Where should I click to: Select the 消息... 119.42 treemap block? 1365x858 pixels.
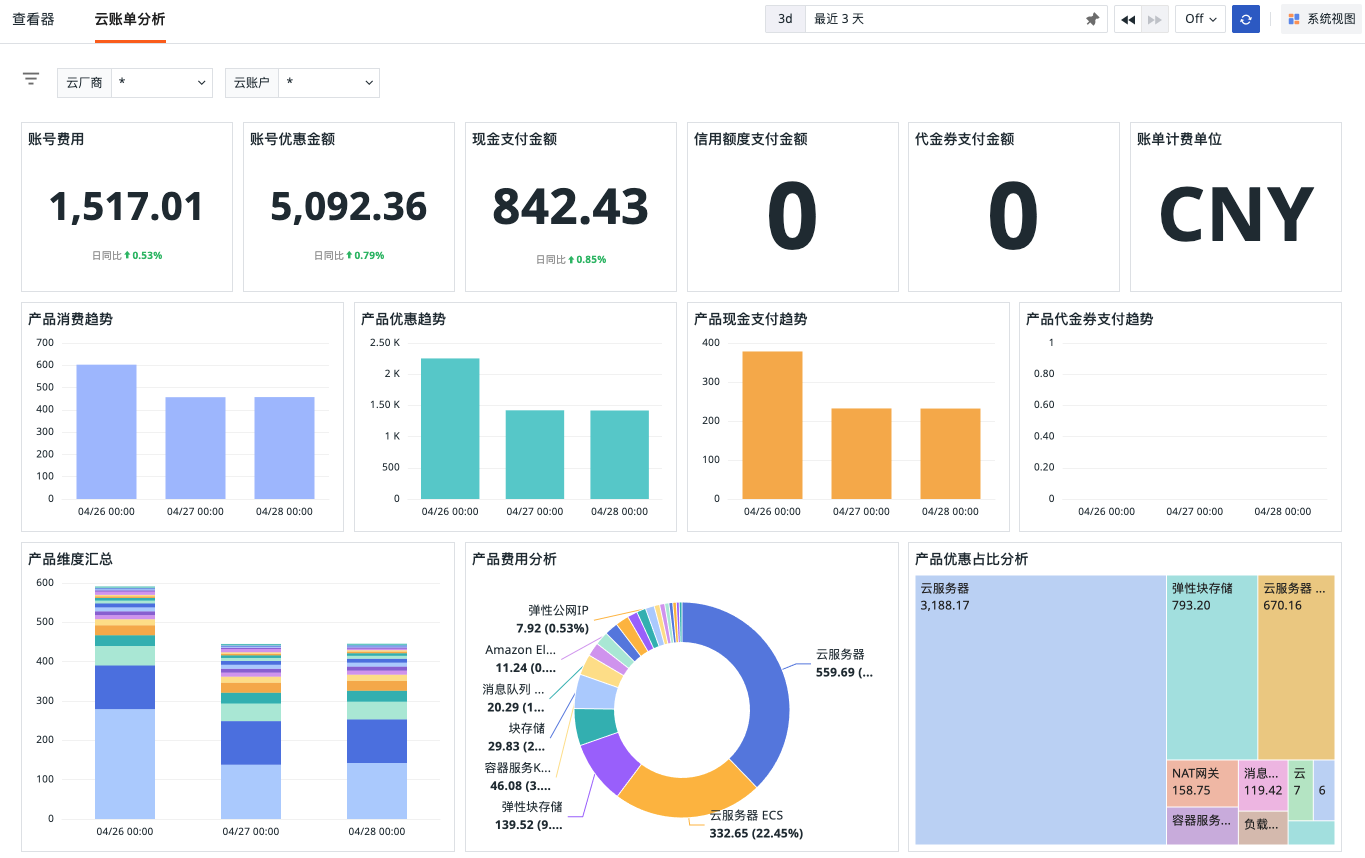click(x=1263, y=785)
